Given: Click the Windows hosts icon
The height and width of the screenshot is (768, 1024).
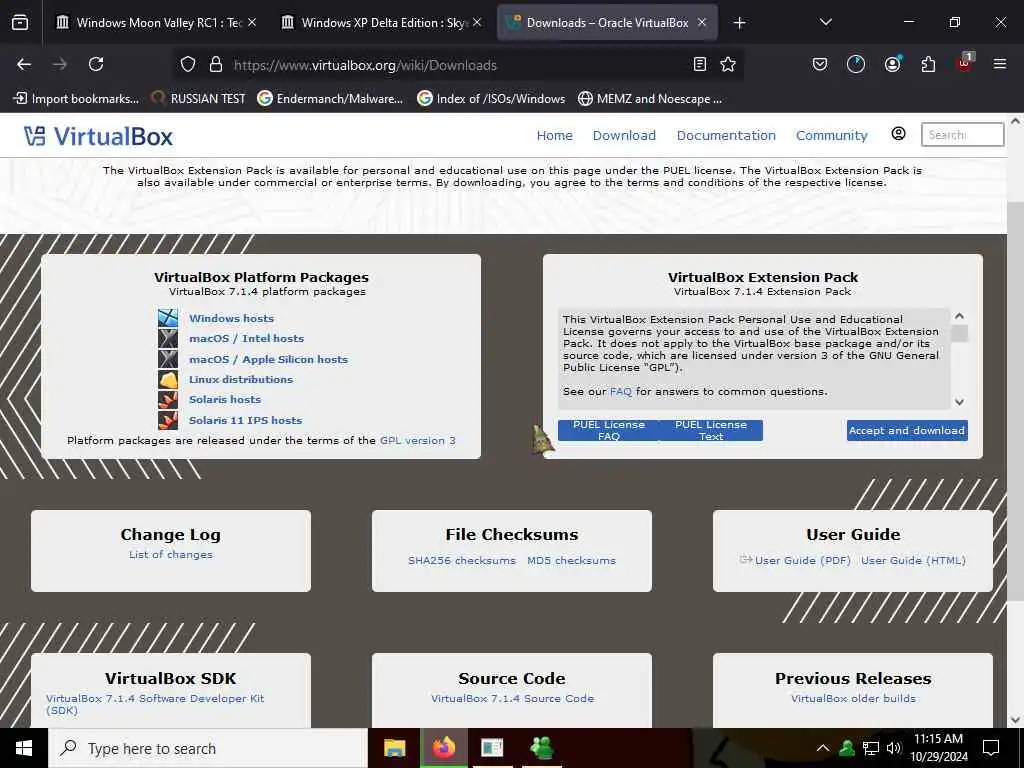Looking at the screenshot, I should [x=168, y=318].
